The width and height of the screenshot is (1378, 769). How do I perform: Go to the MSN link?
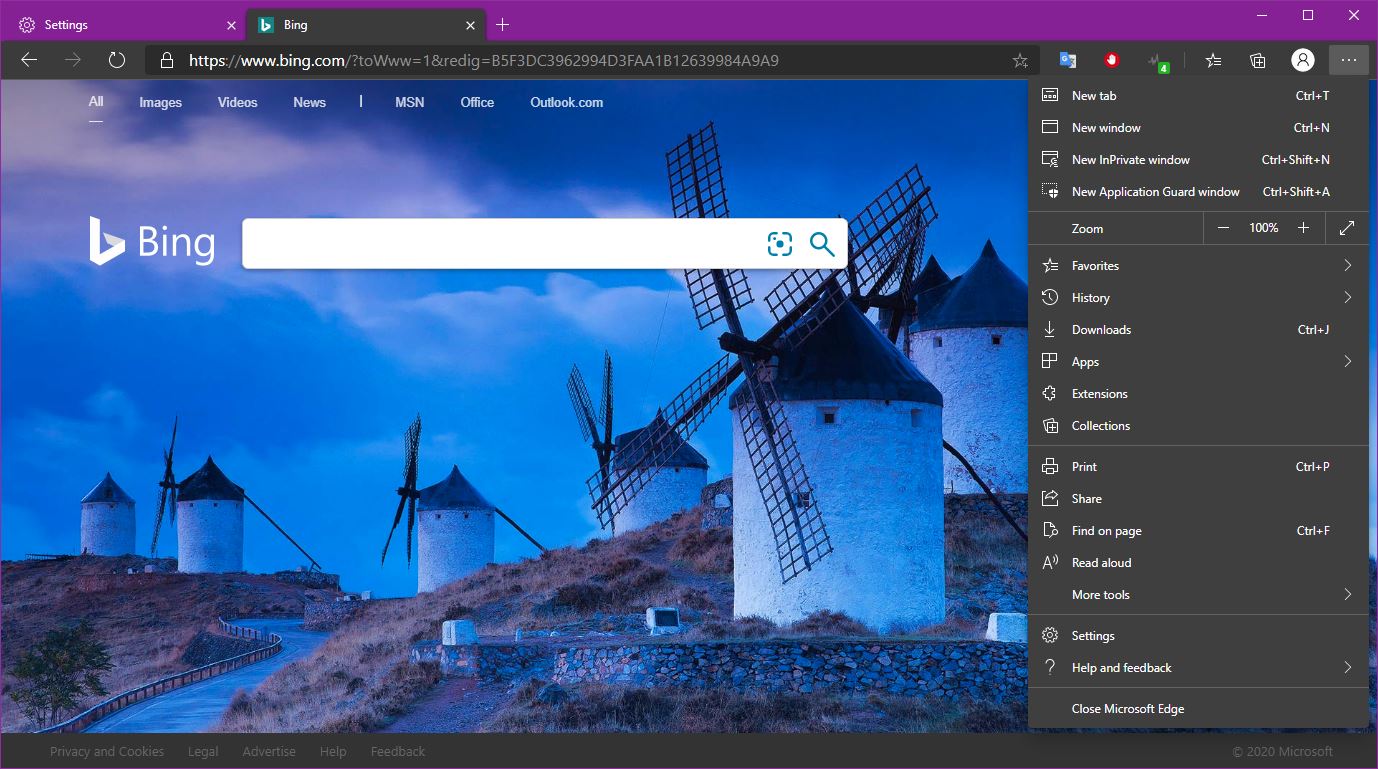click(410, 102)
